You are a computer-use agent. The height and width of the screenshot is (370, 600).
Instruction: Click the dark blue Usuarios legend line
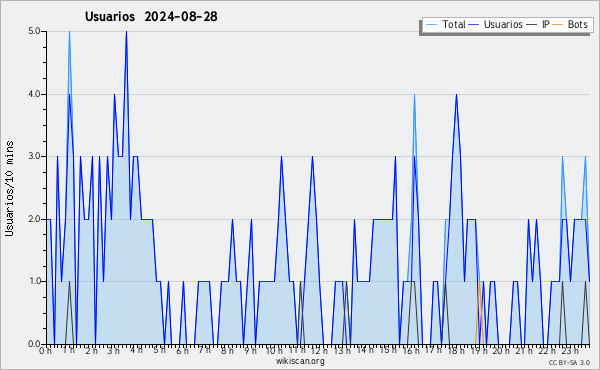click(x=473, y=25)
